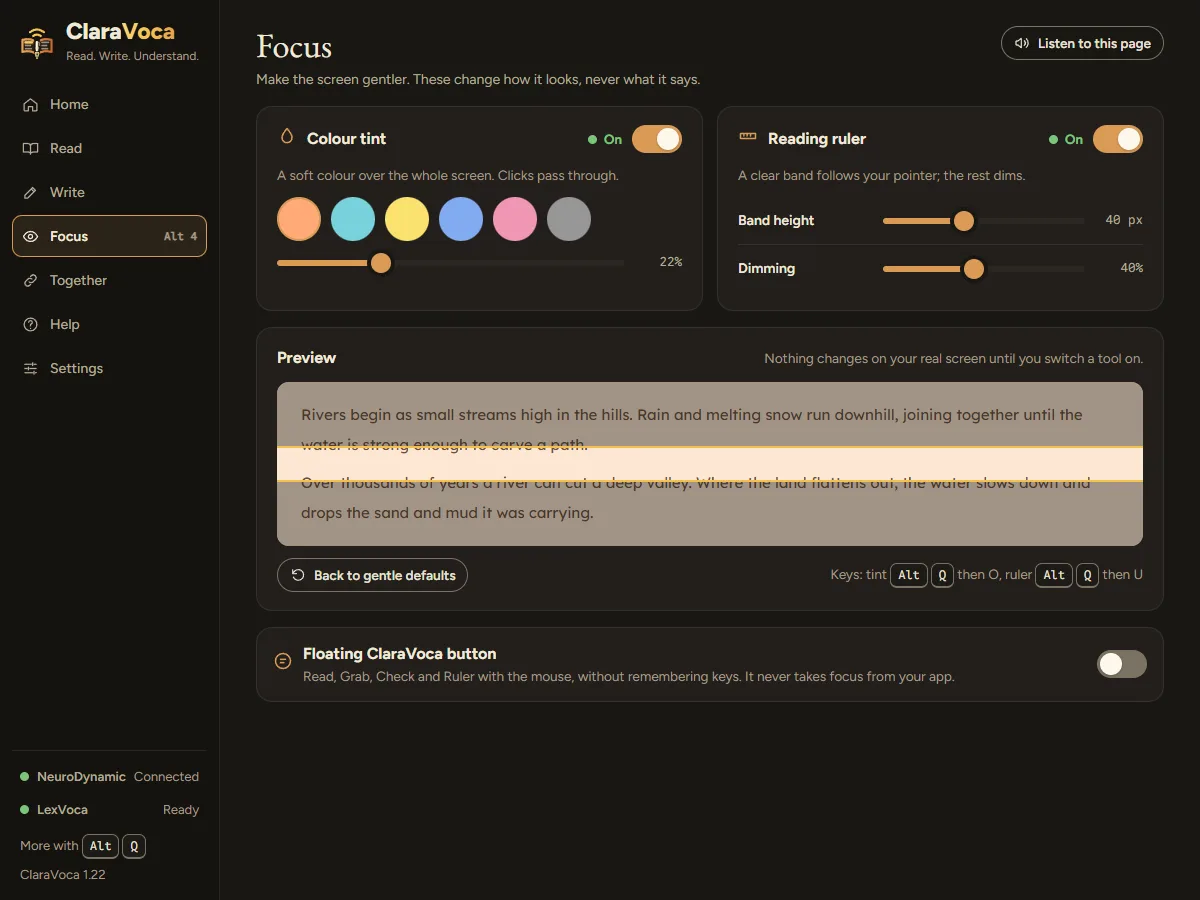
Task: Enable the Floating ClaraVoca button switch
Action: [1122, 664]
